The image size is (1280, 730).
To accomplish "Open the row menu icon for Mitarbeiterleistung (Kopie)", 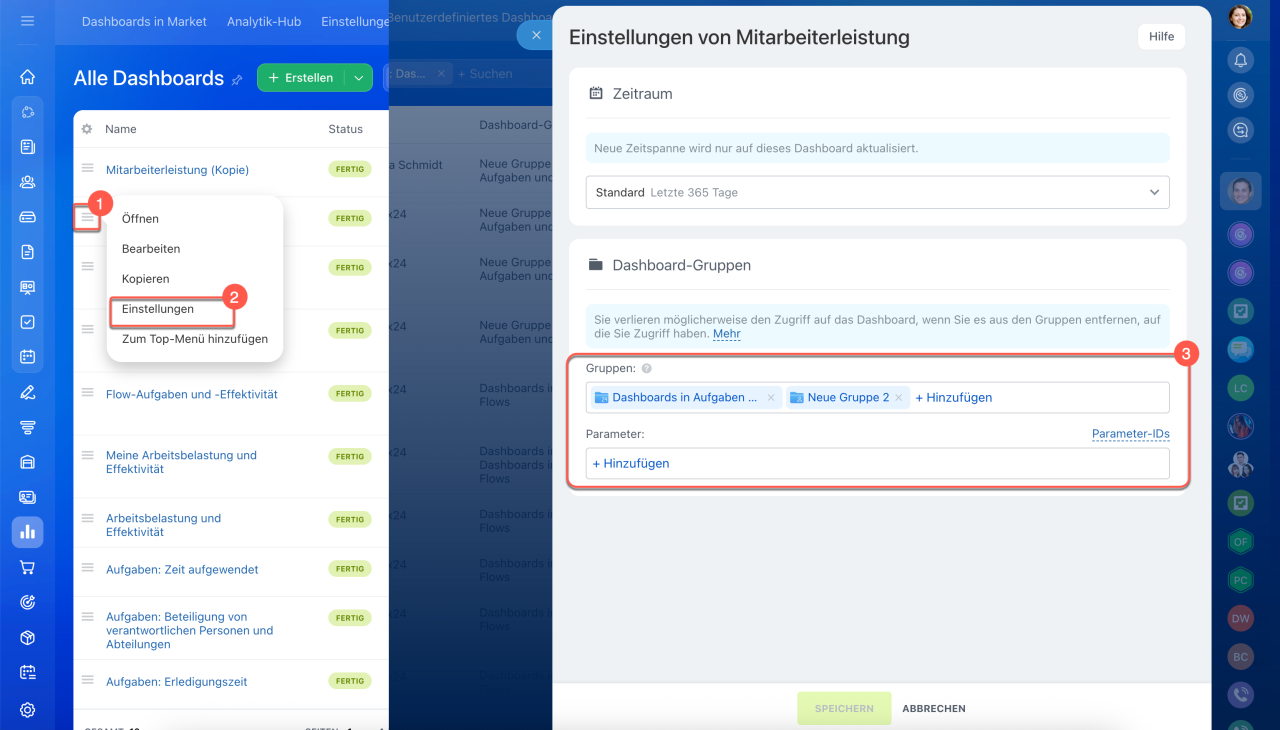I will [88, 168].
